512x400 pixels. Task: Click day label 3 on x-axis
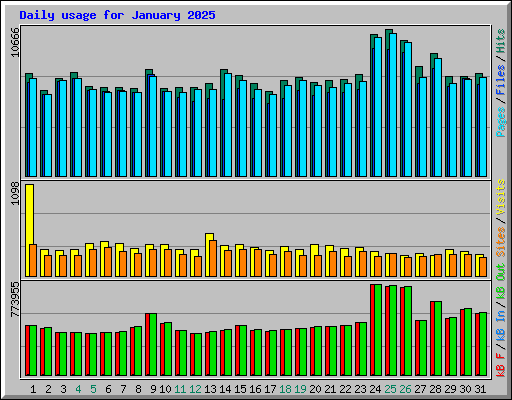(63, 389)
